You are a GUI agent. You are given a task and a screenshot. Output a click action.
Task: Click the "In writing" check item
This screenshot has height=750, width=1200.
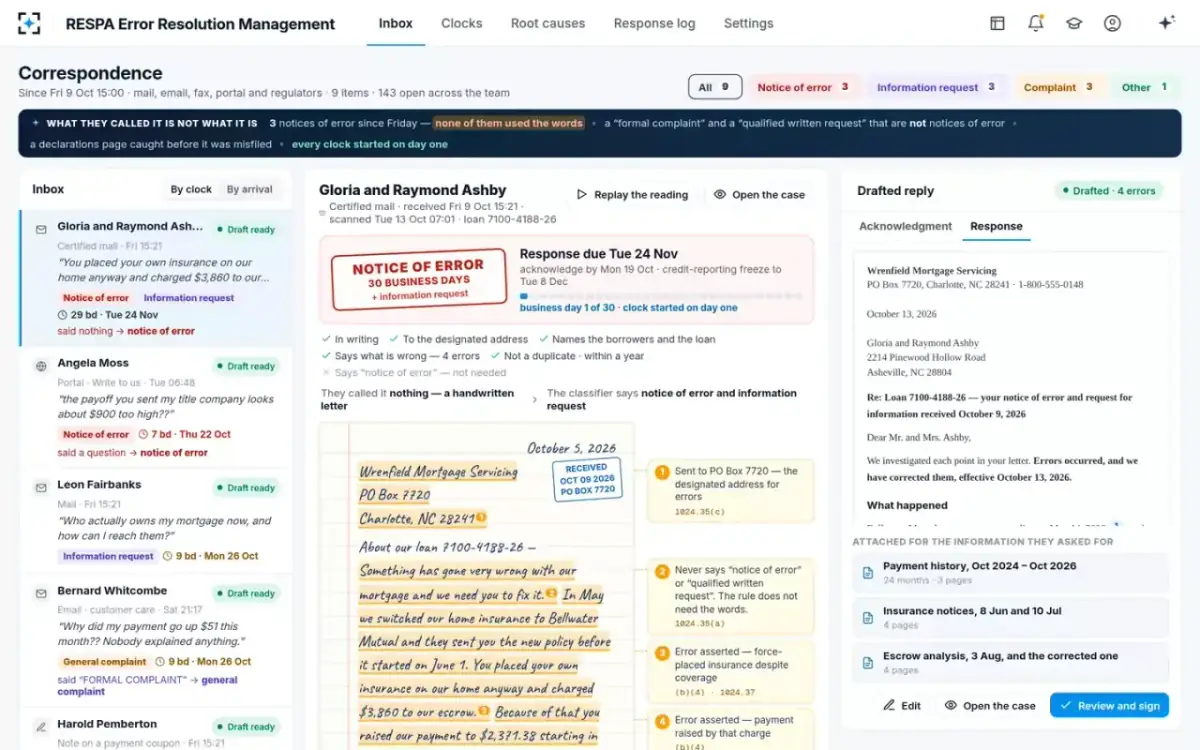click(350, 339)
